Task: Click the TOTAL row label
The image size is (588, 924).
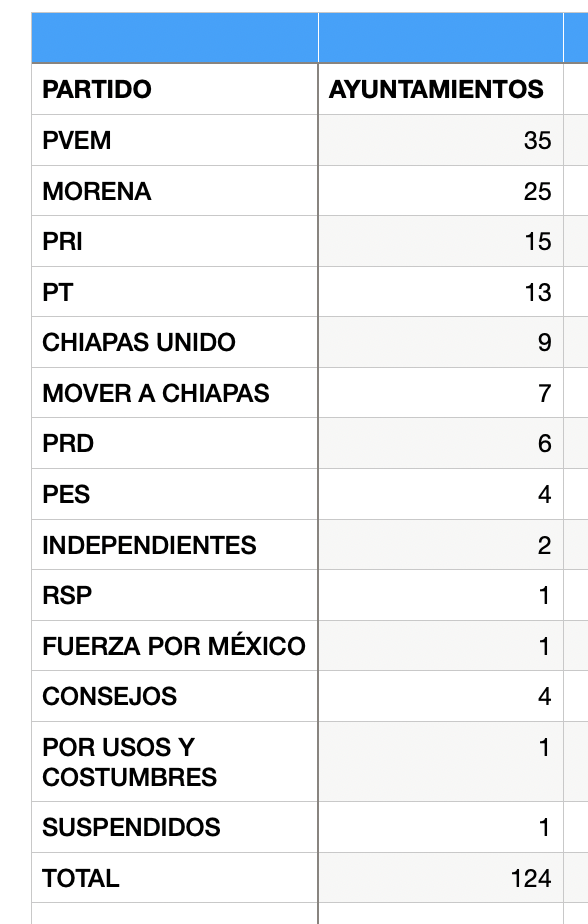Action: coord(174,877)
